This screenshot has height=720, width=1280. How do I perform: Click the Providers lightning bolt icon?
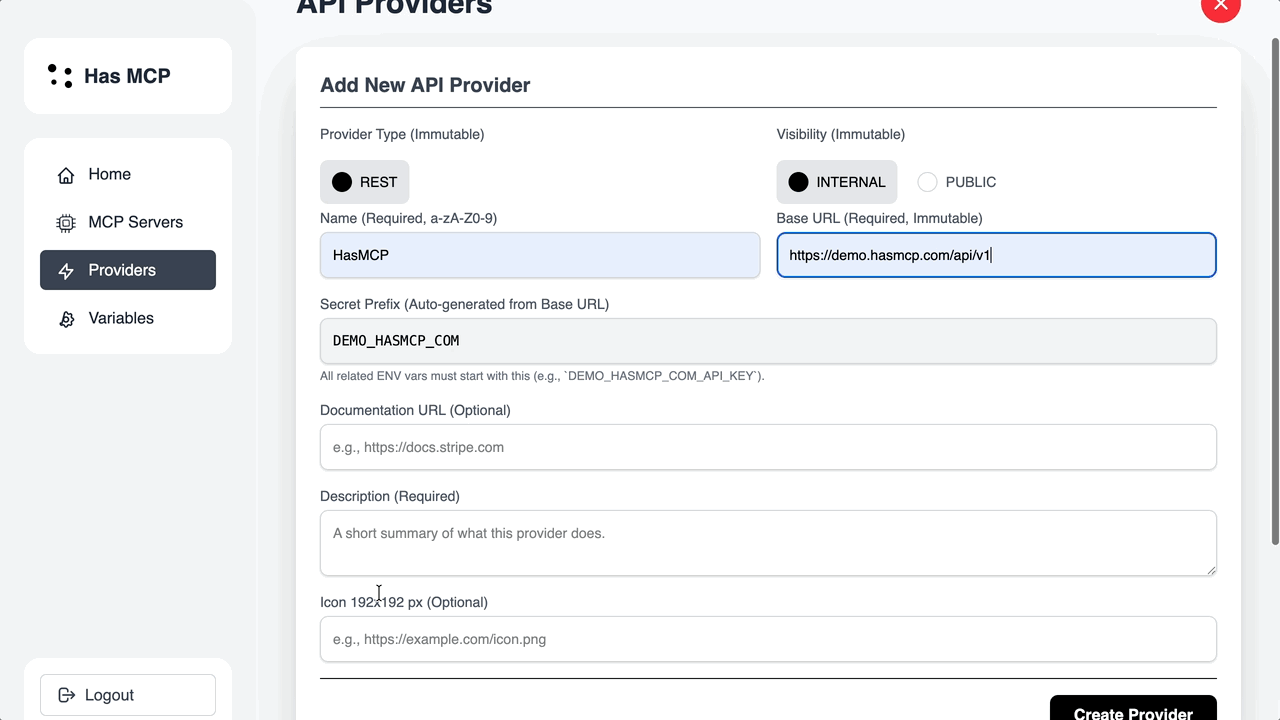tap(66, 271)
